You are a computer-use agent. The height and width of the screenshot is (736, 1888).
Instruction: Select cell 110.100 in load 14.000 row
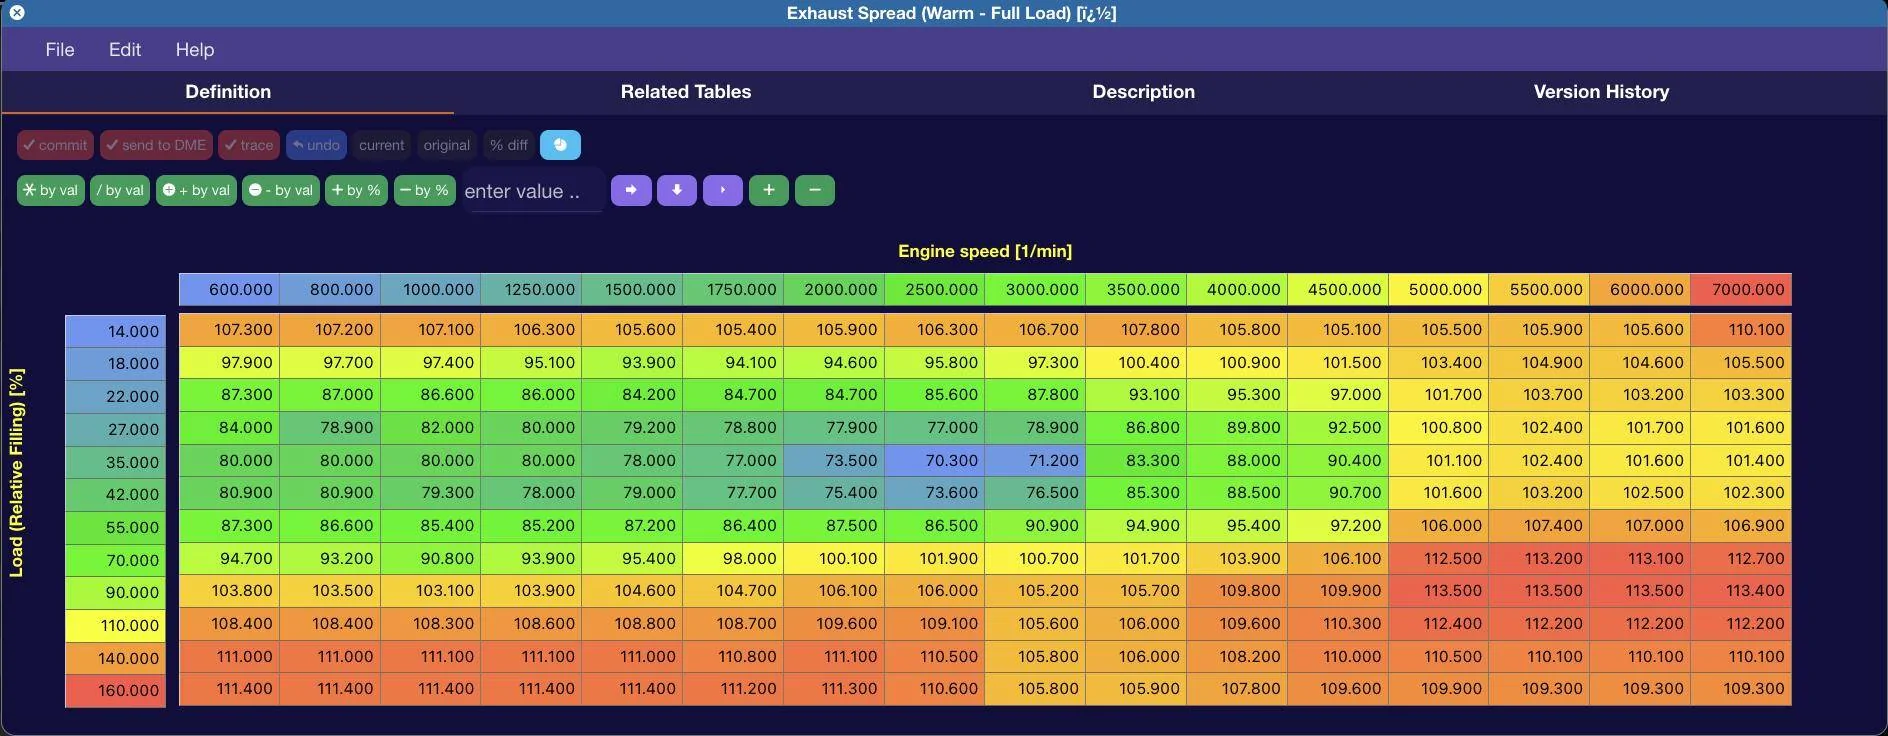[1741, 329]
